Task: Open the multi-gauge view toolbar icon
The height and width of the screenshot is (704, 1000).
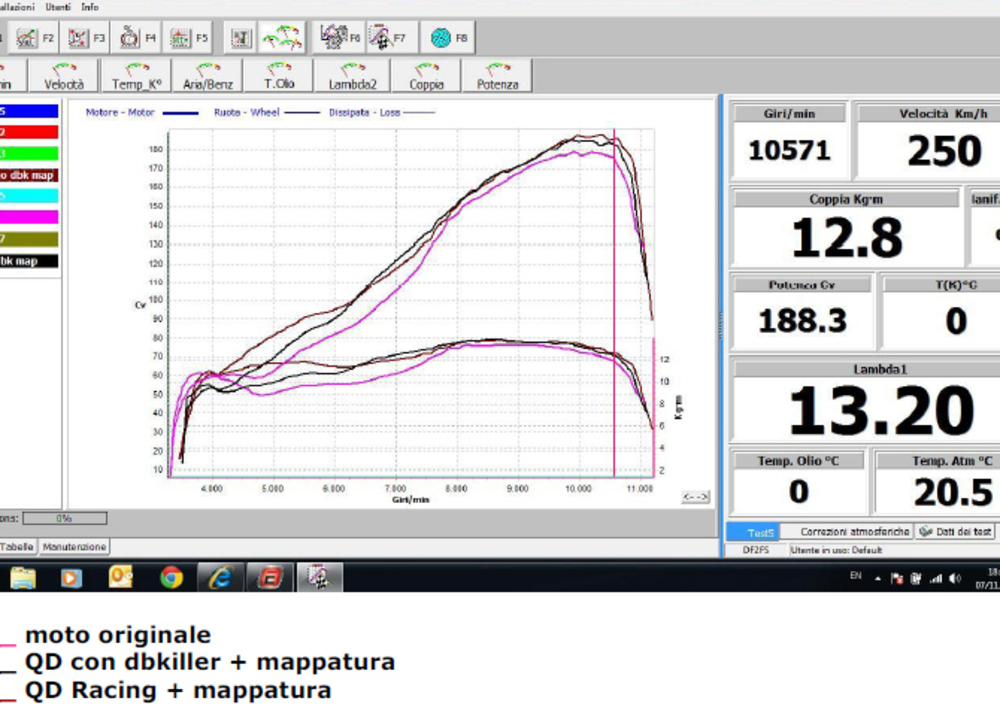Action: (x=282, y=38)
